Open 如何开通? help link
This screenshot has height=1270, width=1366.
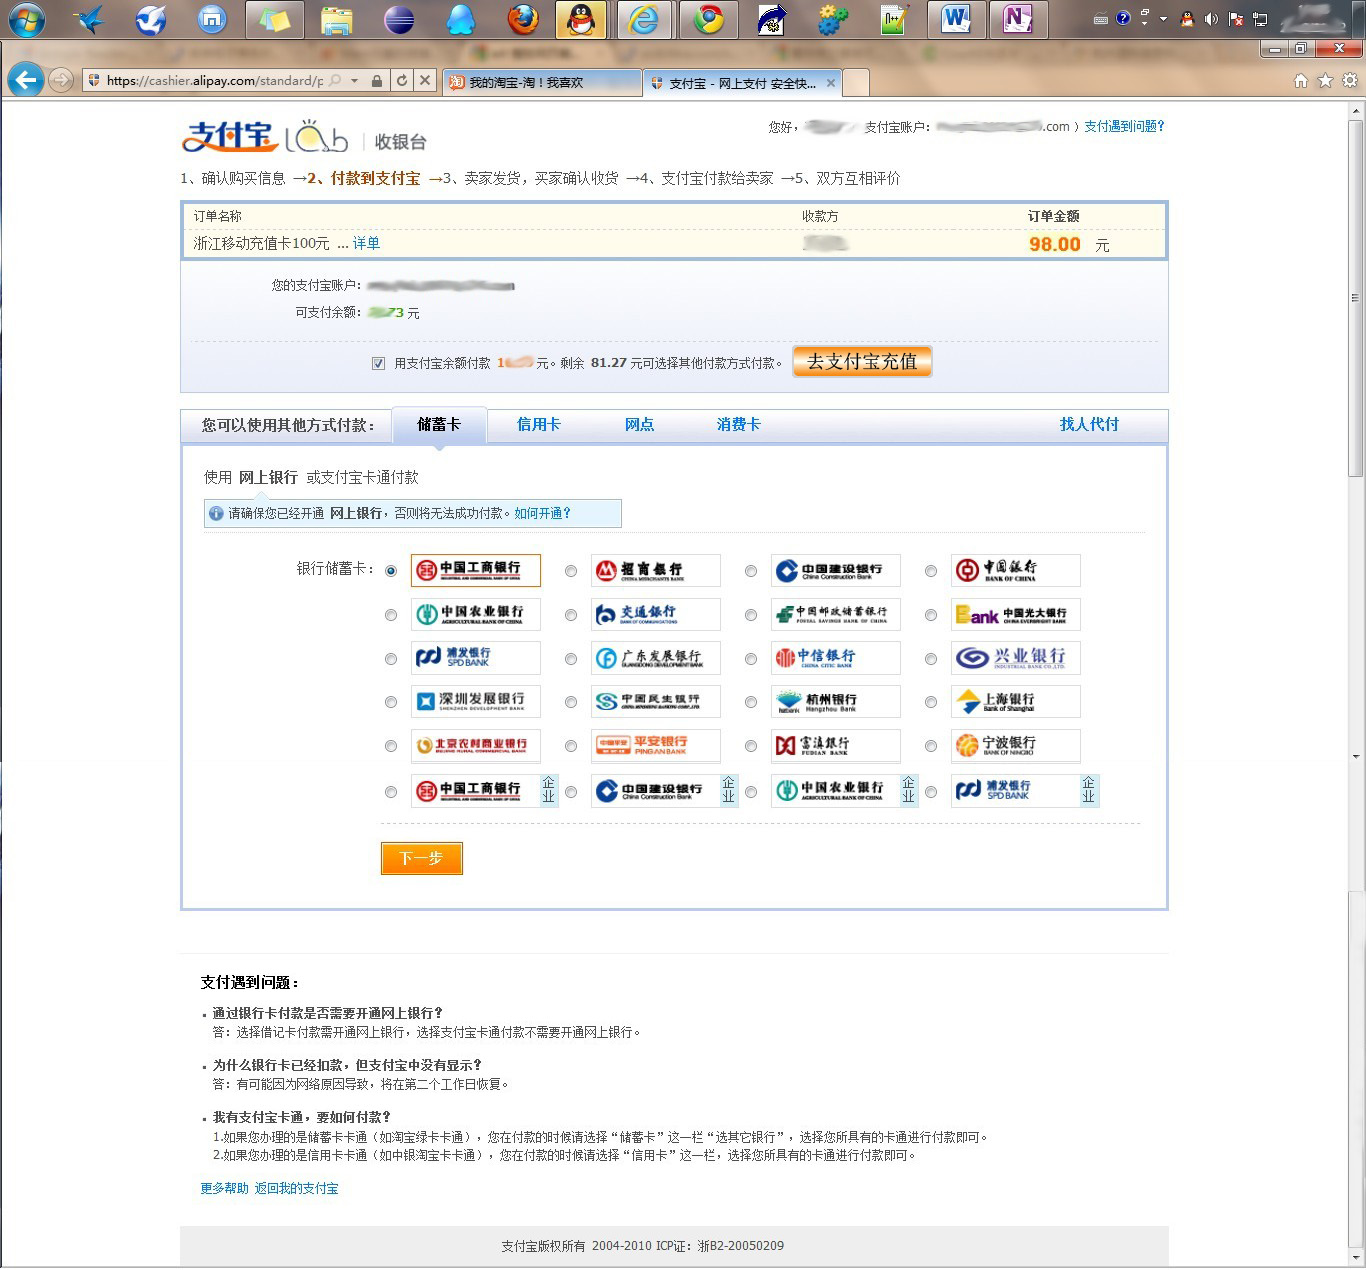(x=542, y=513)
